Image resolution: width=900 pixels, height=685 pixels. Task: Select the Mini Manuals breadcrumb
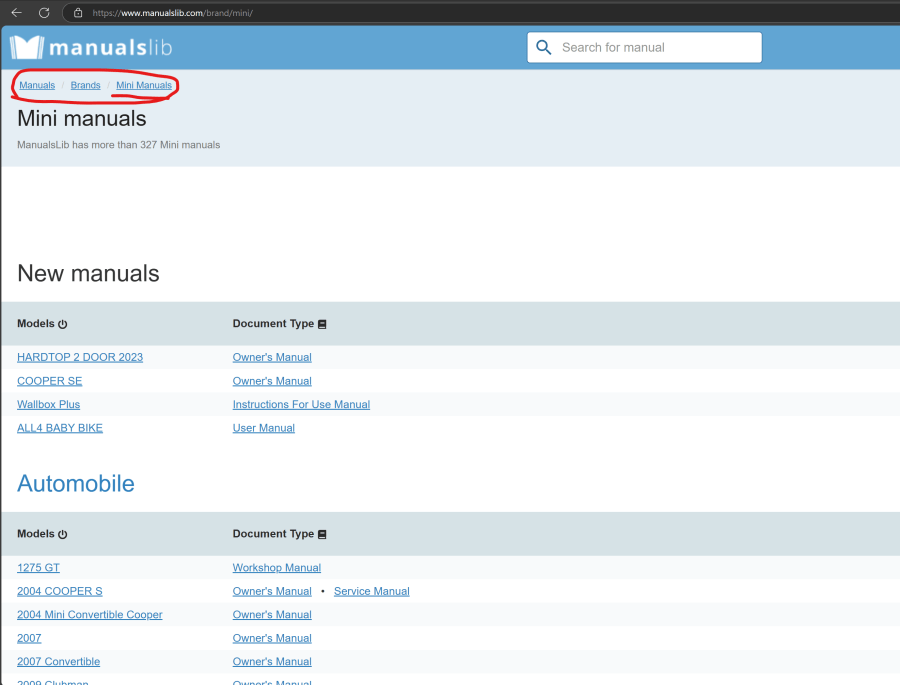[144, 86]
